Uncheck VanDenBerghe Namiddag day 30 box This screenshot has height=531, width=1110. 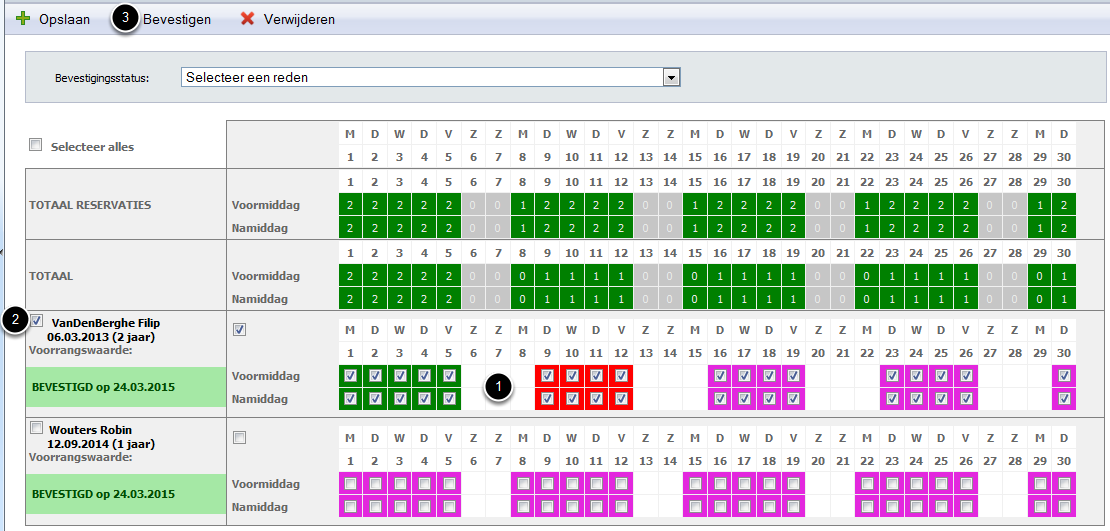[x=1064, y=398]
